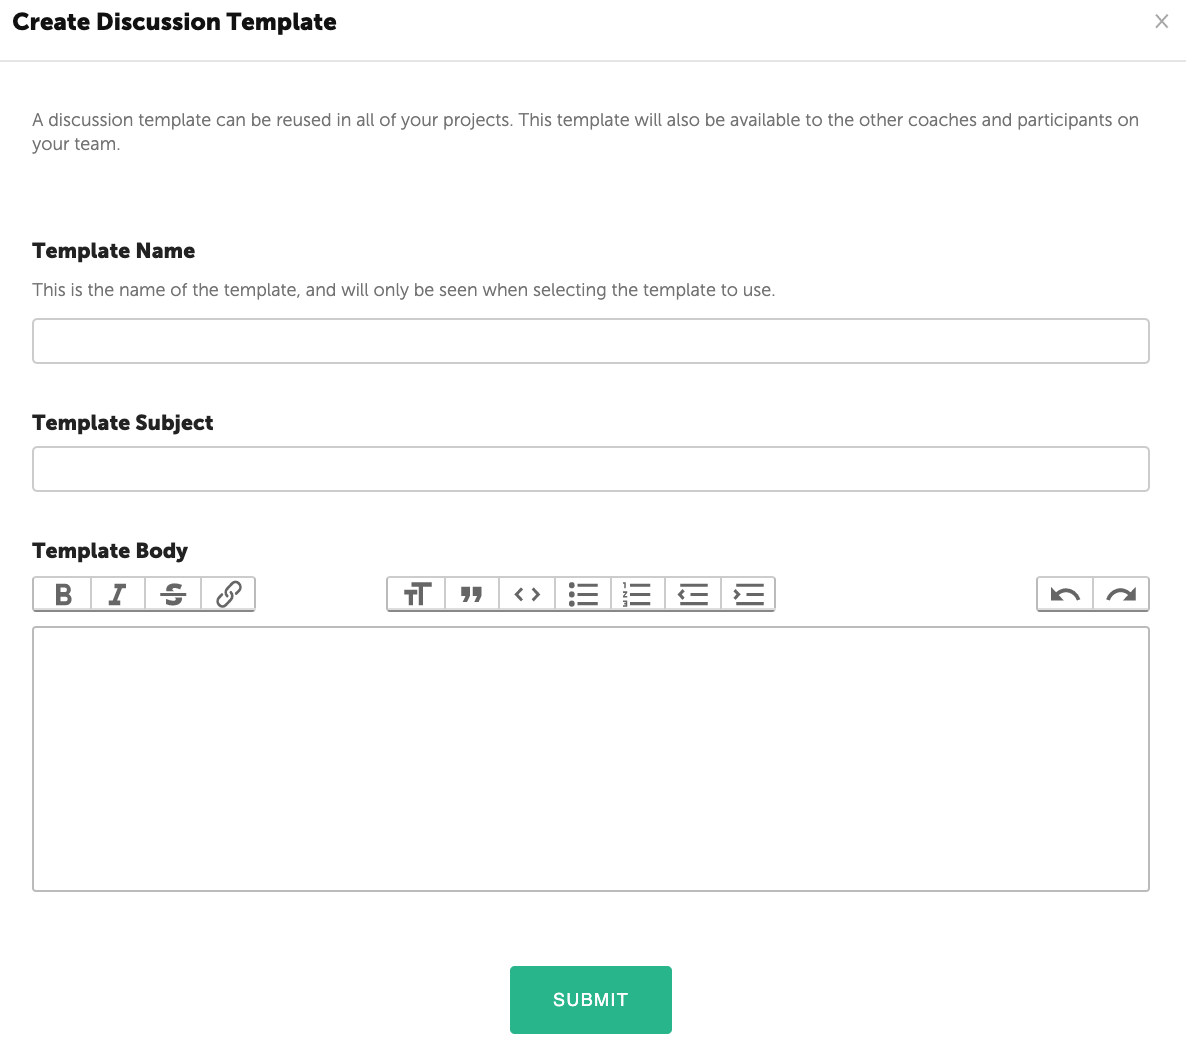Create a numbered list
The height and width of the screenshot is (1060, 1186).
[x=638, y=594]
